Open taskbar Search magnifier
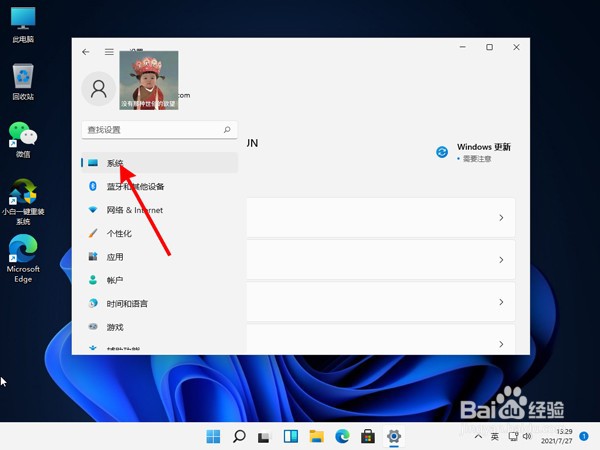The width and height of the screenshot is (600, 450). click(239, 436)
